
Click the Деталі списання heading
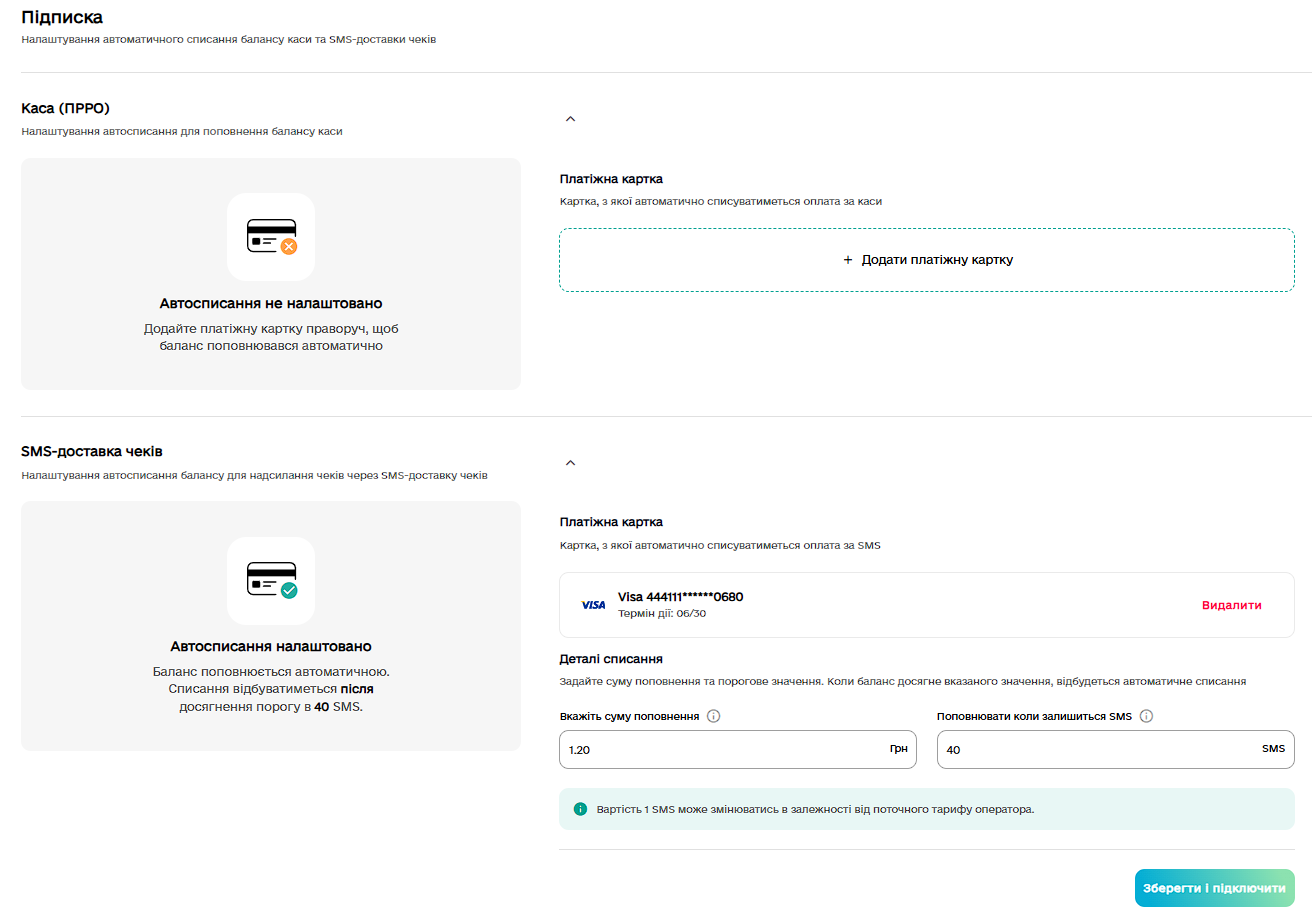click(611, 659)
